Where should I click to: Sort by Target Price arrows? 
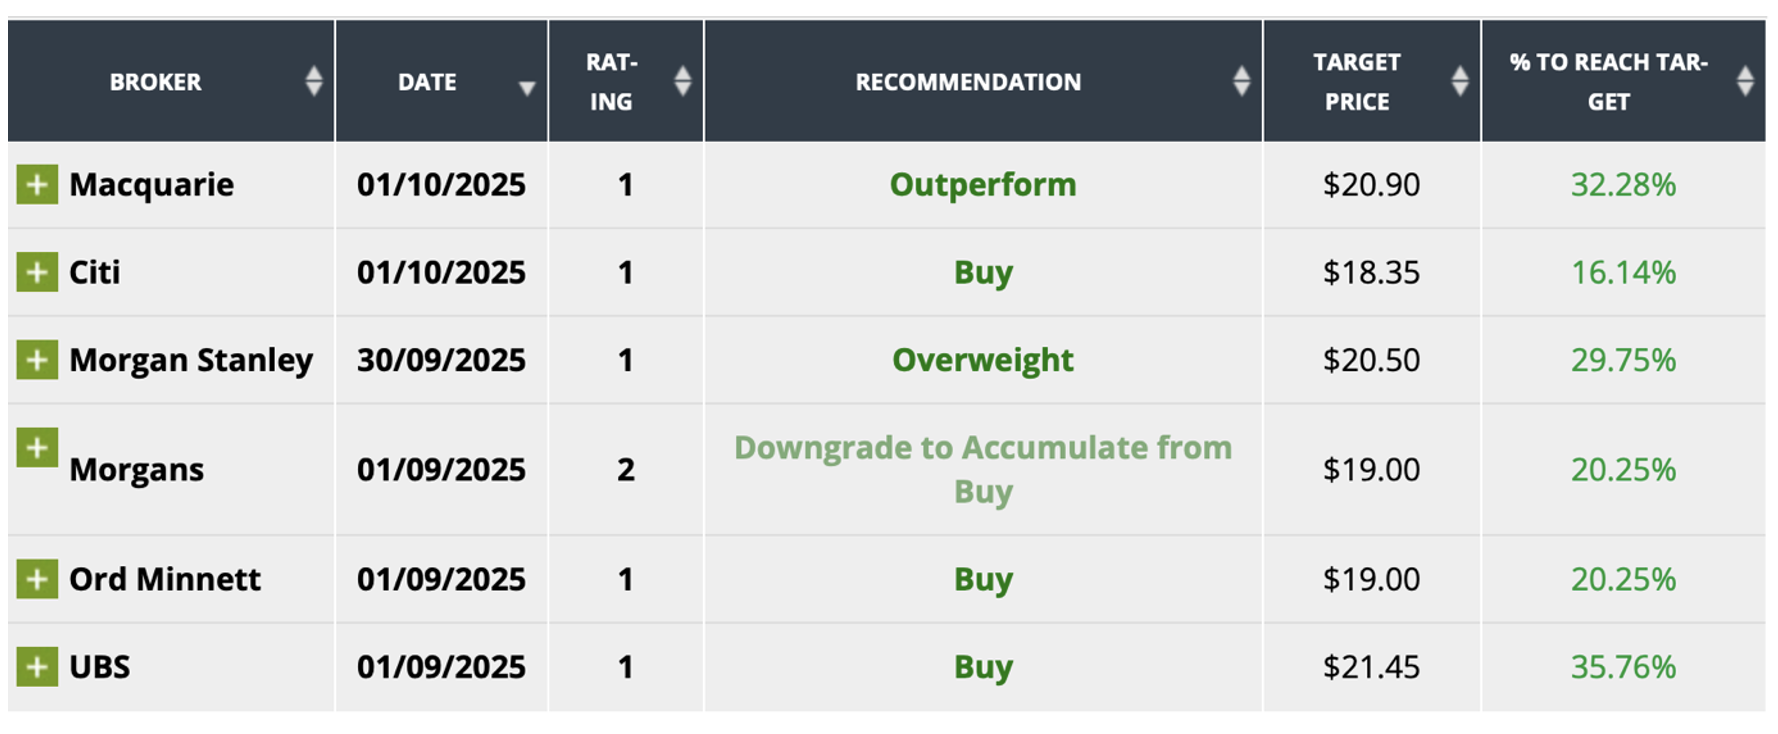[1460, 81]
